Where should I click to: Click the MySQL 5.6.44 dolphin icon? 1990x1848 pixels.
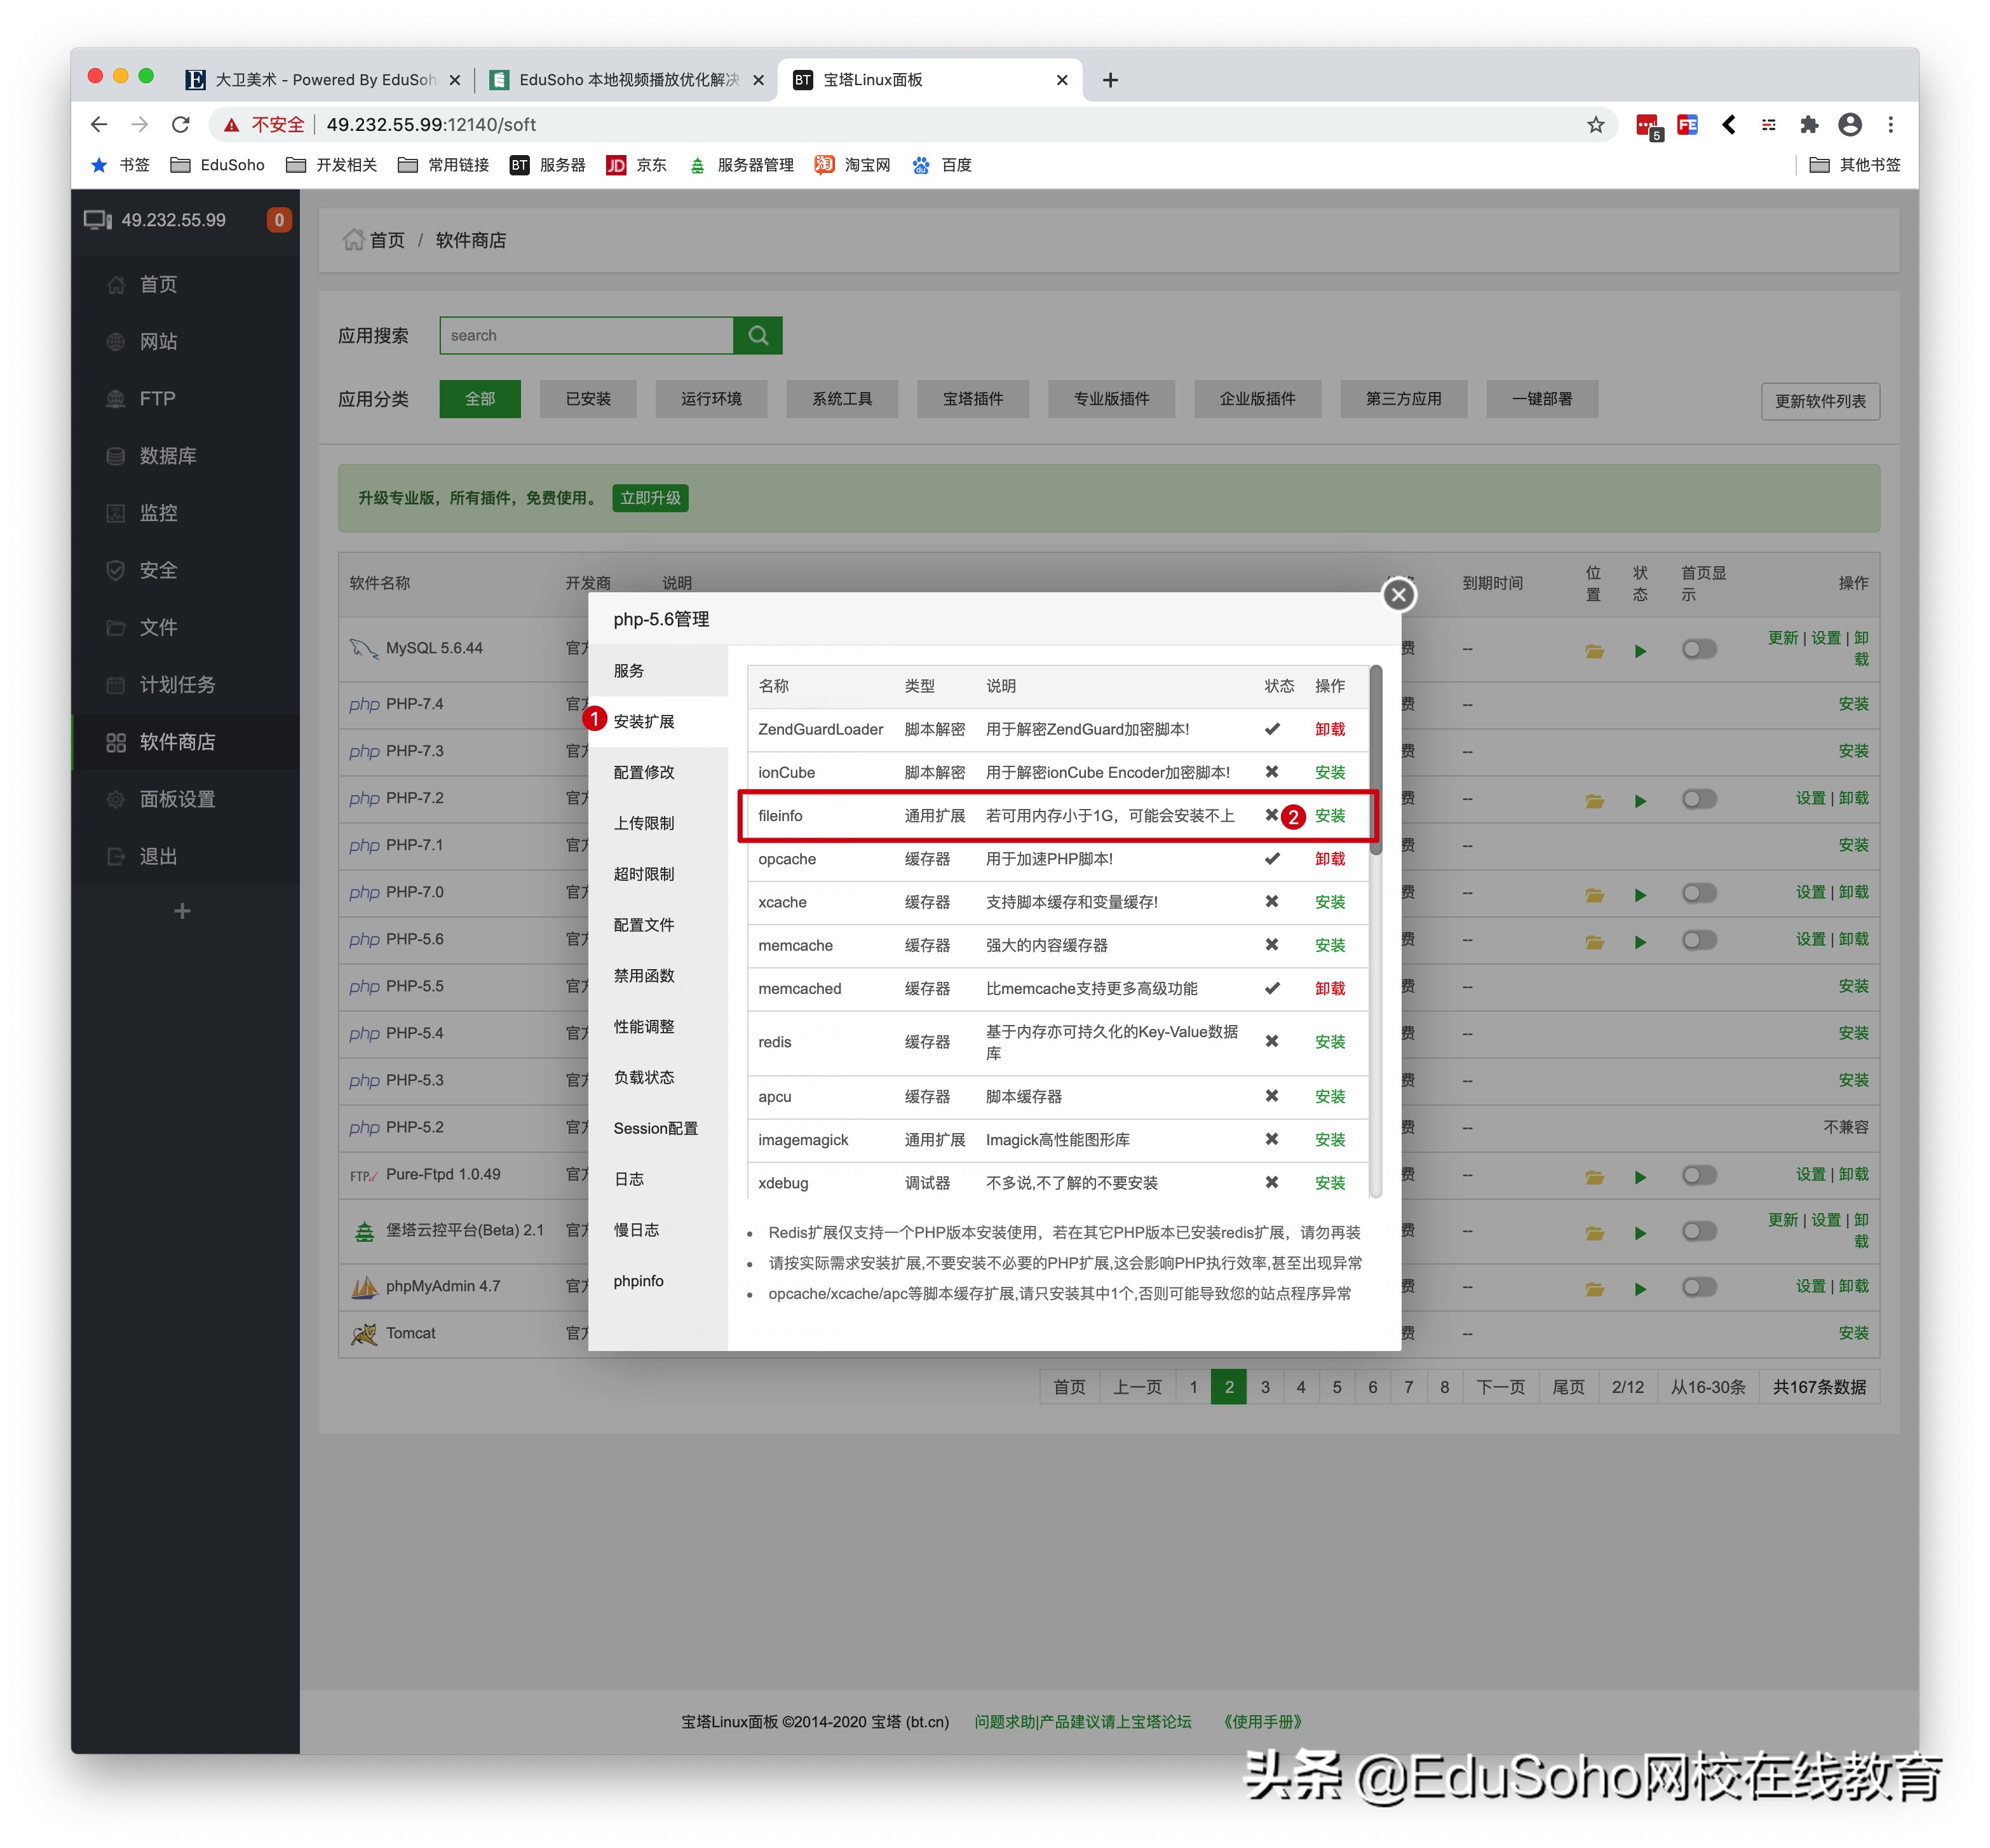363,648
